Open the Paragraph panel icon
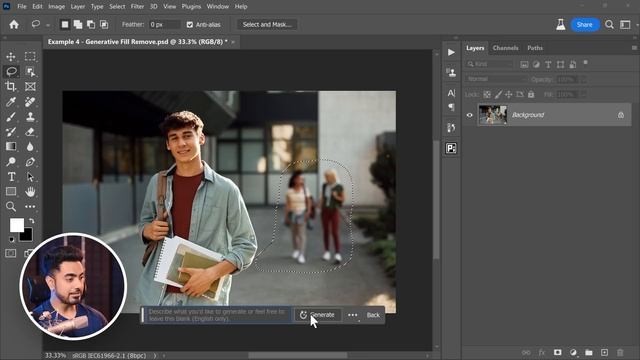The width and height of the screenshot is (640, 360). pyautogui.click(x=451, y=107)
